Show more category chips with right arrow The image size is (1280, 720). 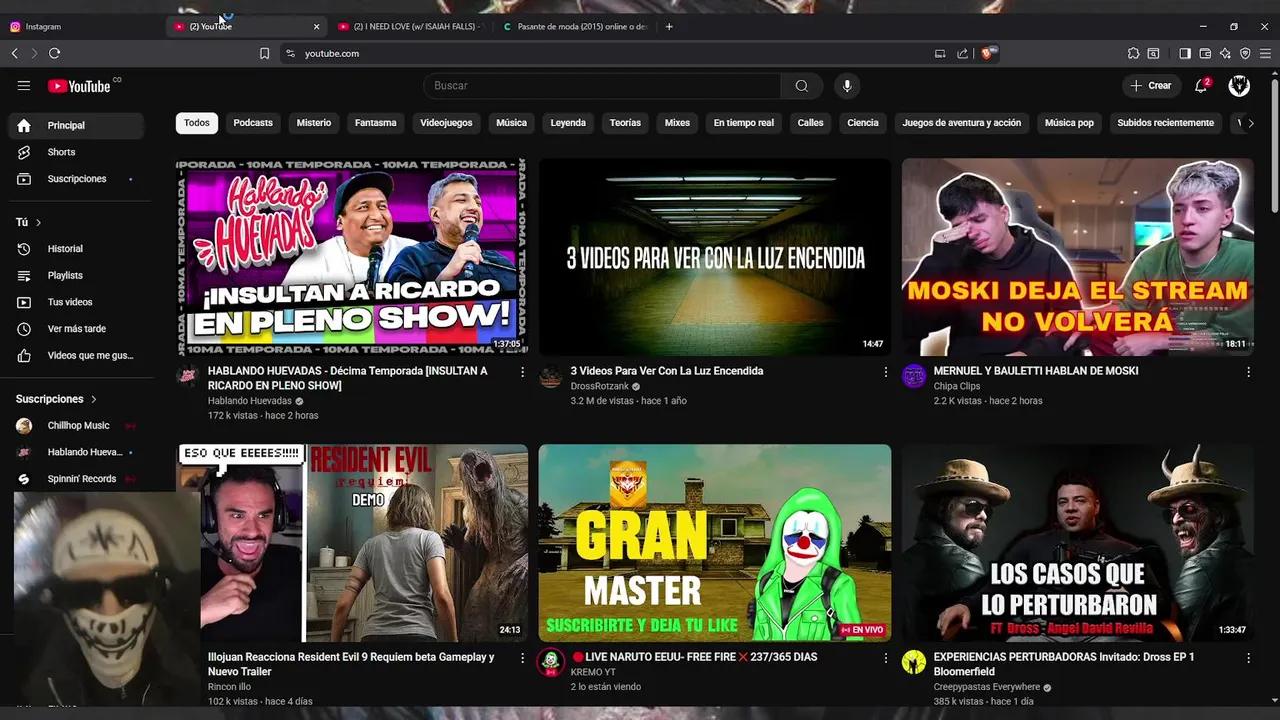coord(1251,123)
